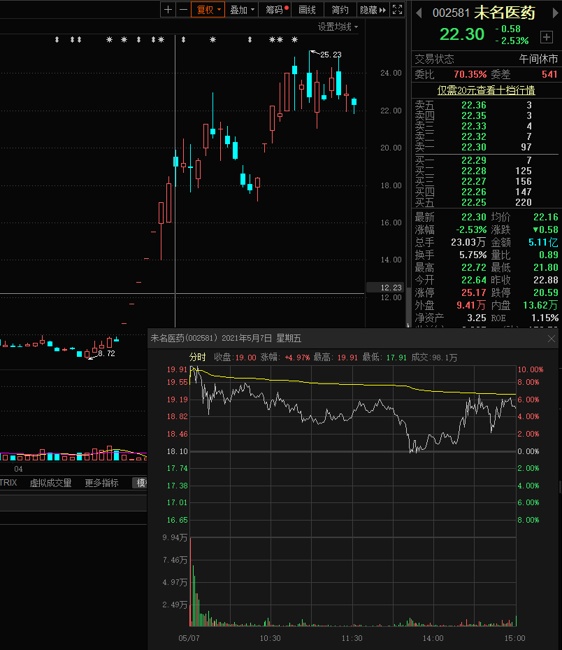Select the TRIX indicator tab
The height and width of the screenshot is (650, 562).
tap(8, 483)
